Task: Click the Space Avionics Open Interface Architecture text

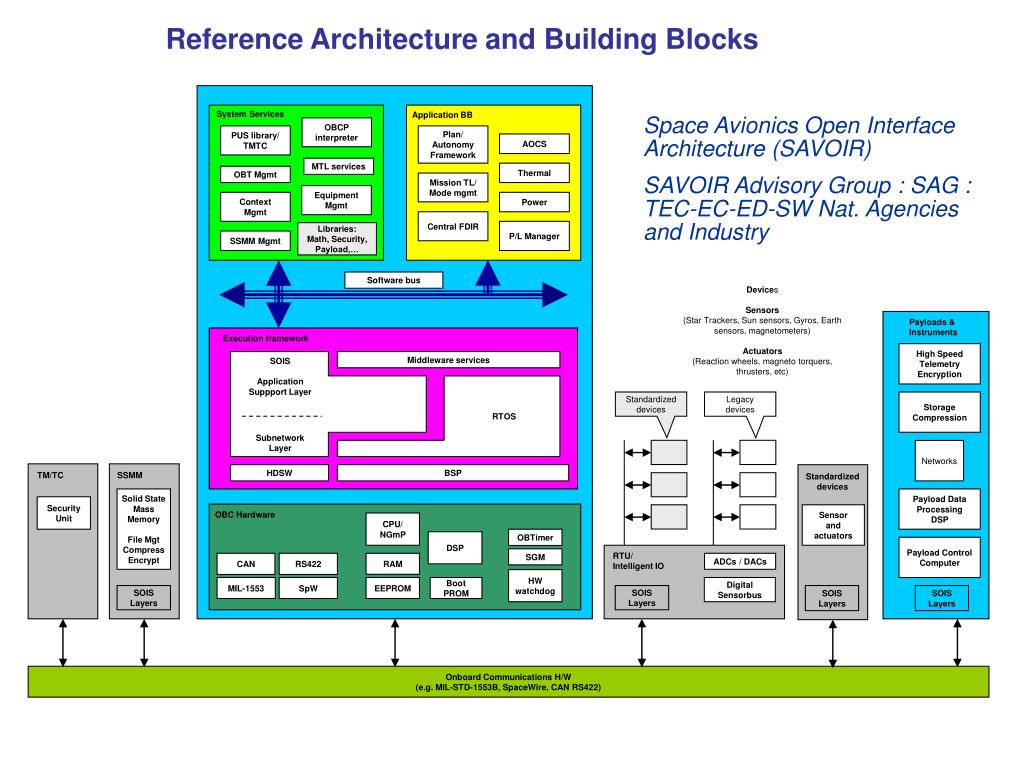Action: [x=799, y=136]
